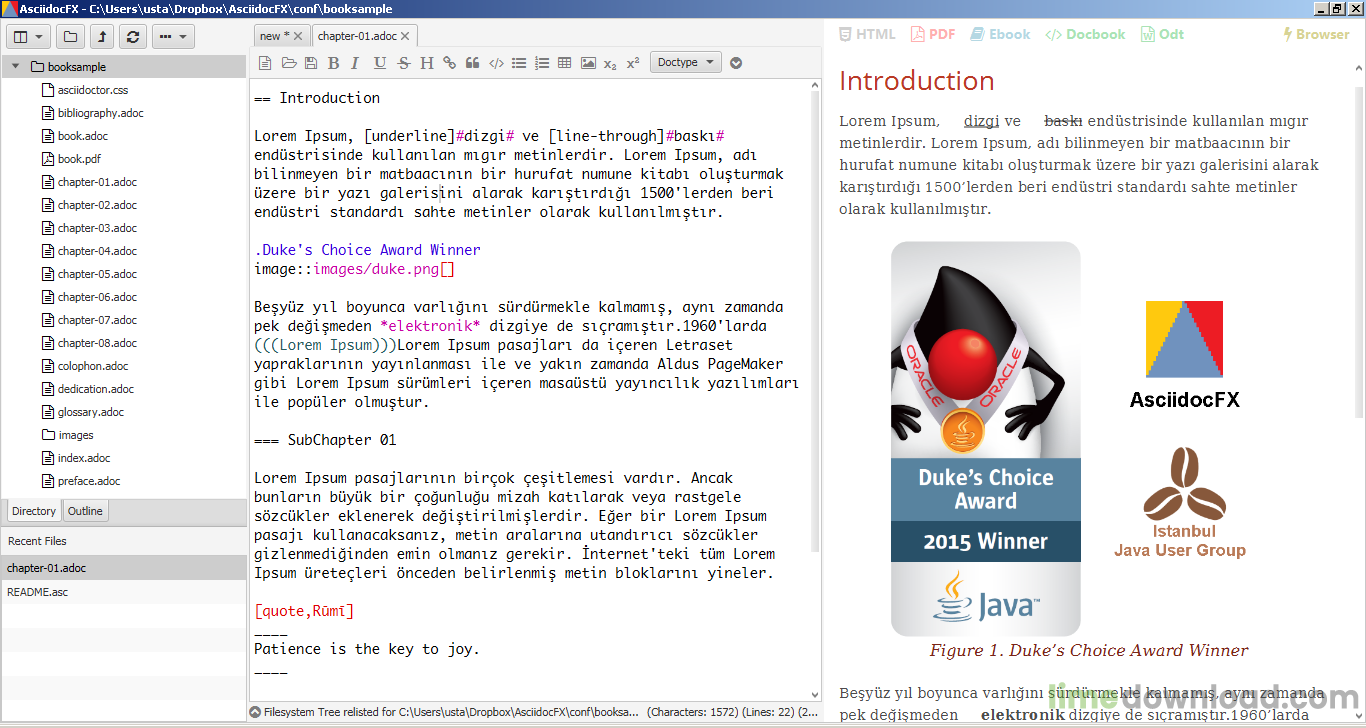1366x728 pixels.
Task: Convert document to HTML
Action: click(x=867, y=34)
